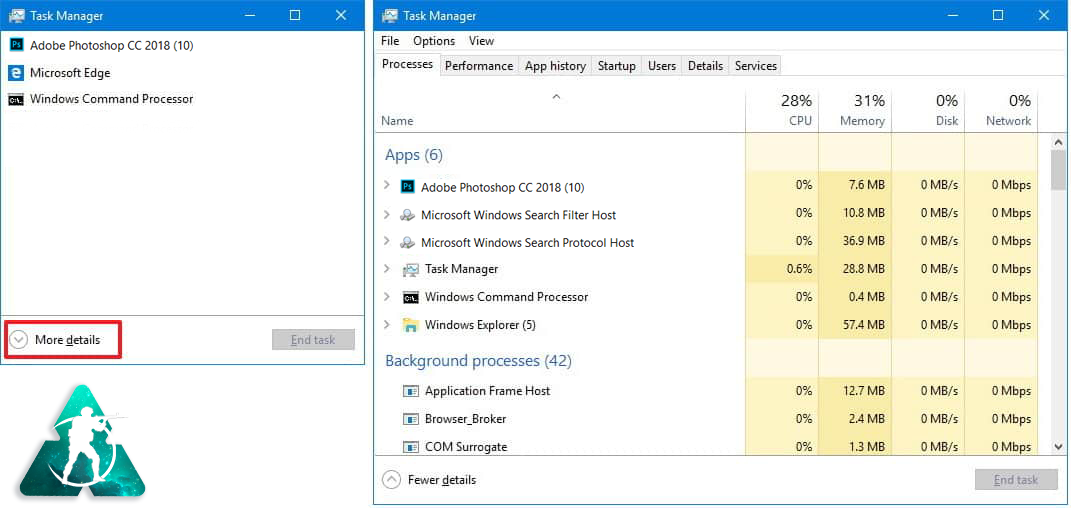This screenshot has width=1071, height=508.
Task: Click the scrollbar down arrow in Processes list
Action: click(1059, 446)
